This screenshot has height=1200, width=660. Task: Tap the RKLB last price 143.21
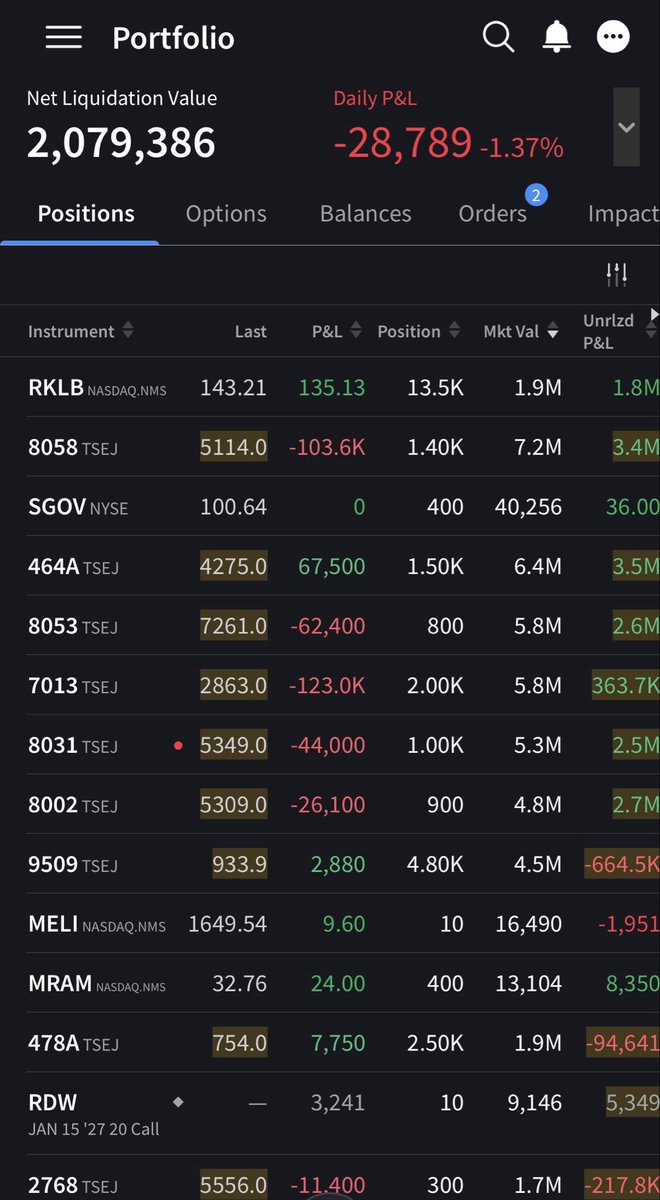coord(233,387)
